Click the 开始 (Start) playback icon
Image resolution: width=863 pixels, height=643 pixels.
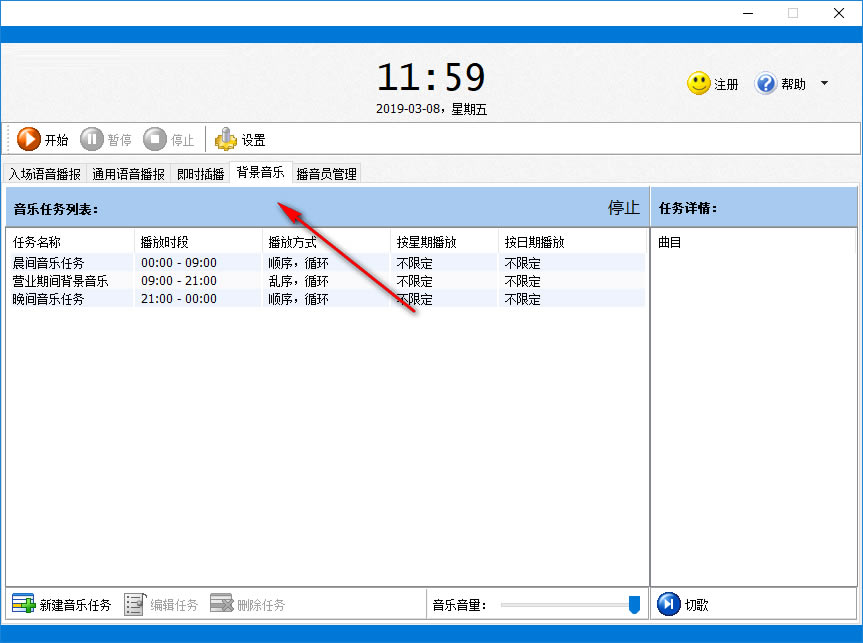(x=30, y=139)
